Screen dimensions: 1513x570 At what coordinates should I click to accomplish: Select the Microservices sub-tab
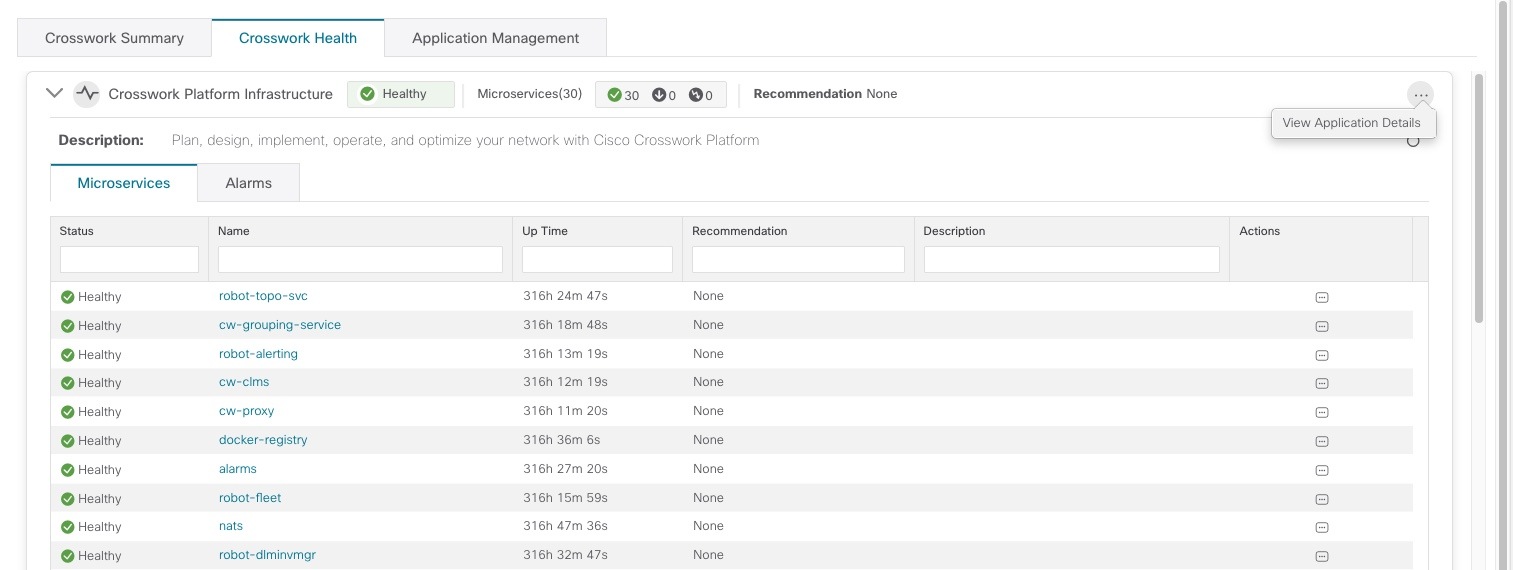[x=124, y=183]
